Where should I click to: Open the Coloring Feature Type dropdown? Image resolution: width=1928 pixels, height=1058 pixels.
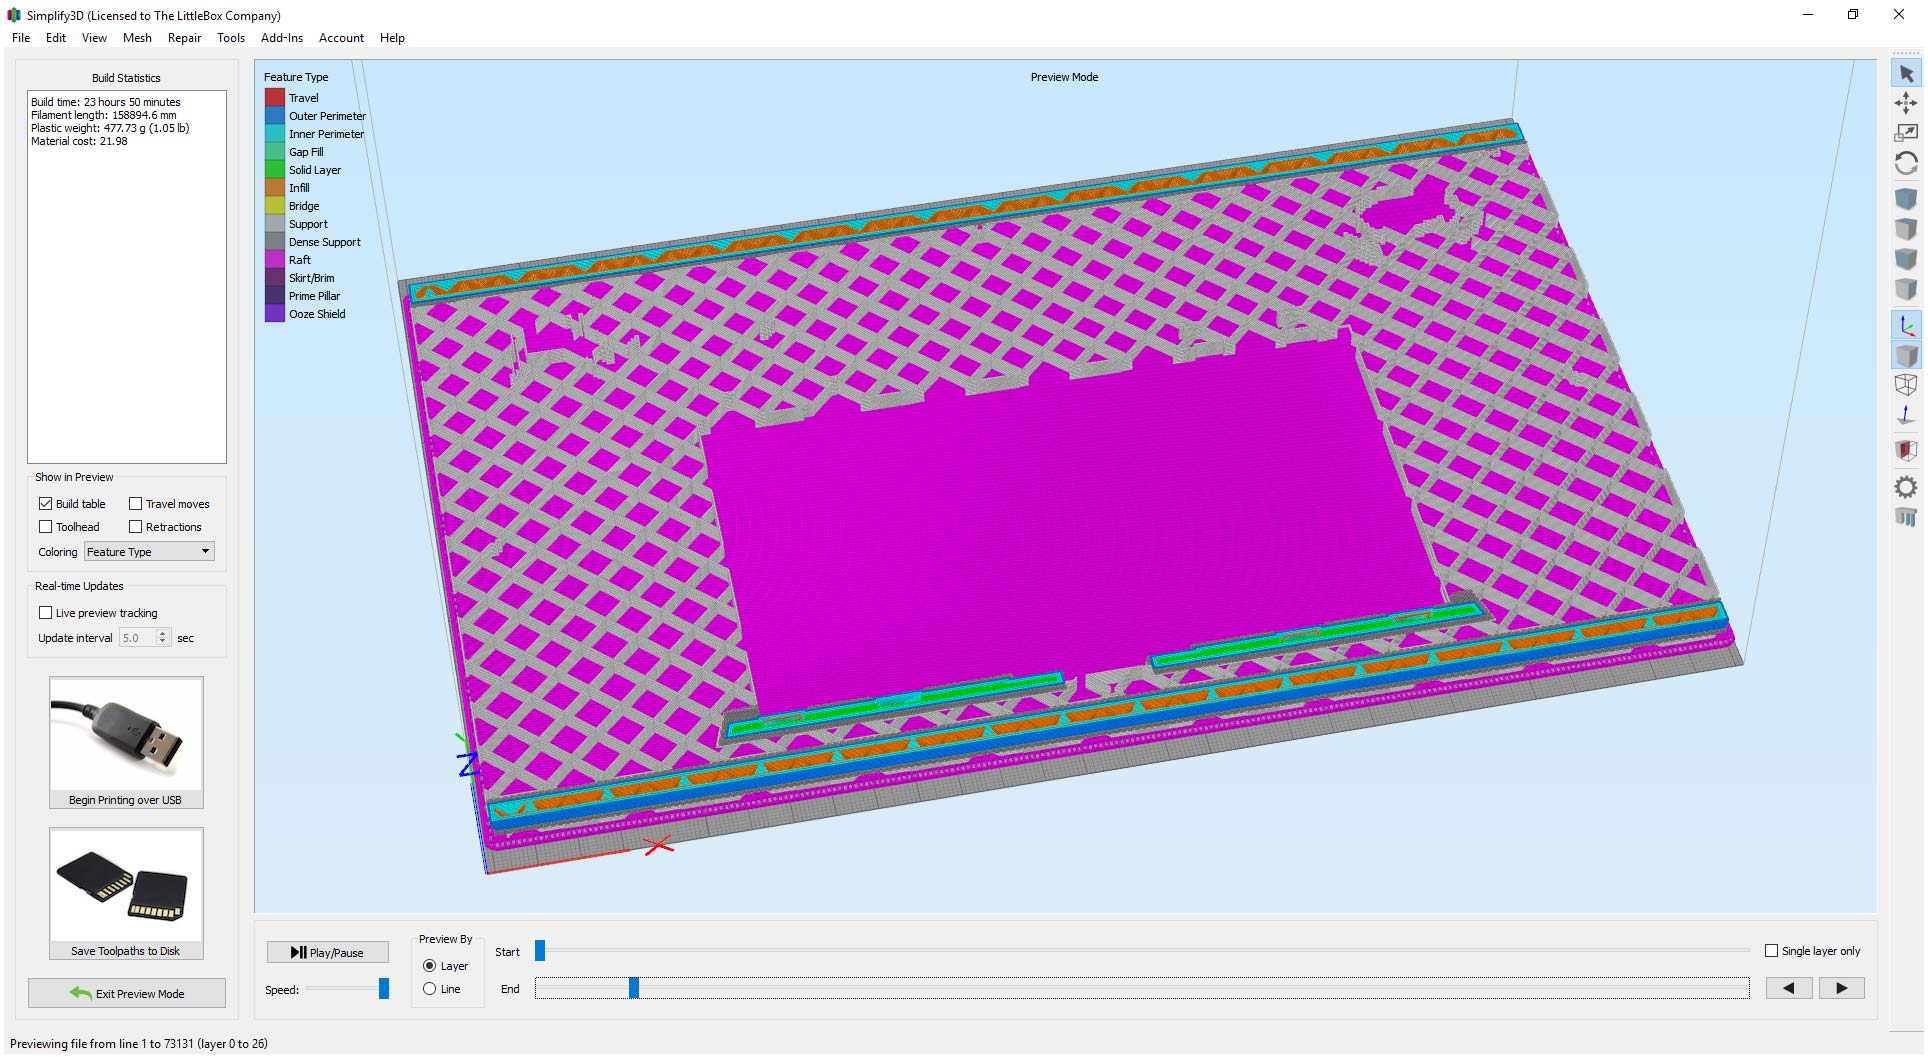[149, 552]
